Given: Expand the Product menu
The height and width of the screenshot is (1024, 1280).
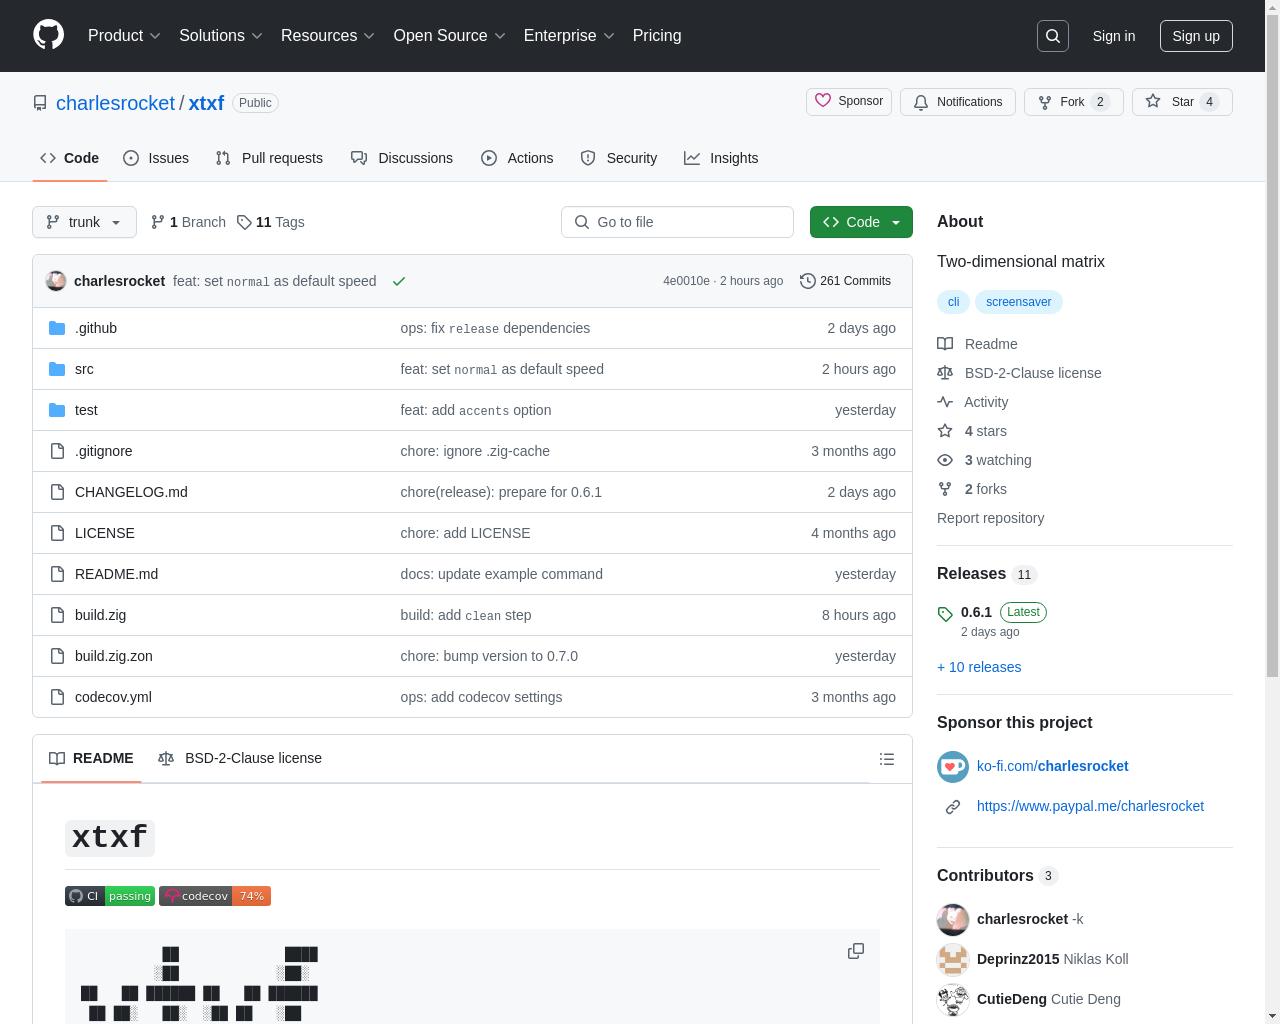Looking at the screenshot, I should tap(124, 35).
